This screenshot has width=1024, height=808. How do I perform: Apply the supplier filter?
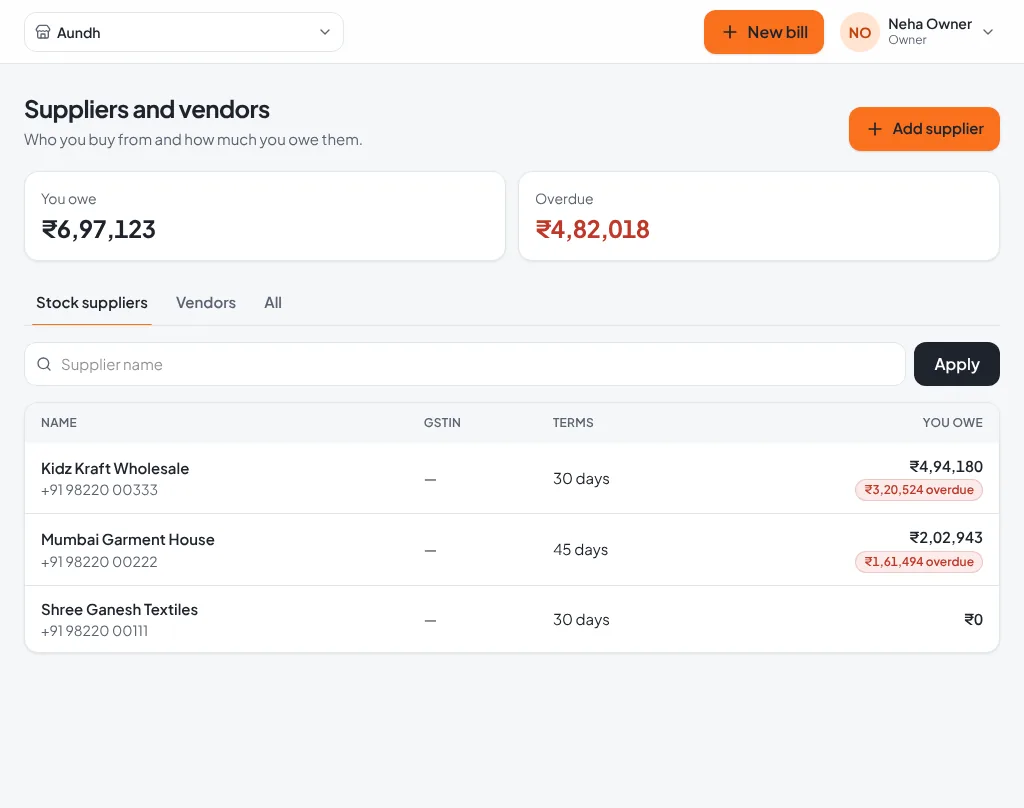point(957,364)
